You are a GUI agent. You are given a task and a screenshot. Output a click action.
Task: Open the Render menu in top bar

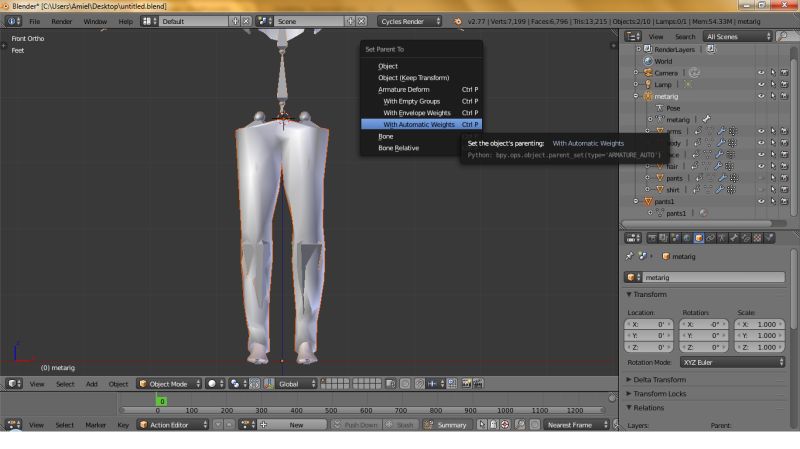(61, 21)
